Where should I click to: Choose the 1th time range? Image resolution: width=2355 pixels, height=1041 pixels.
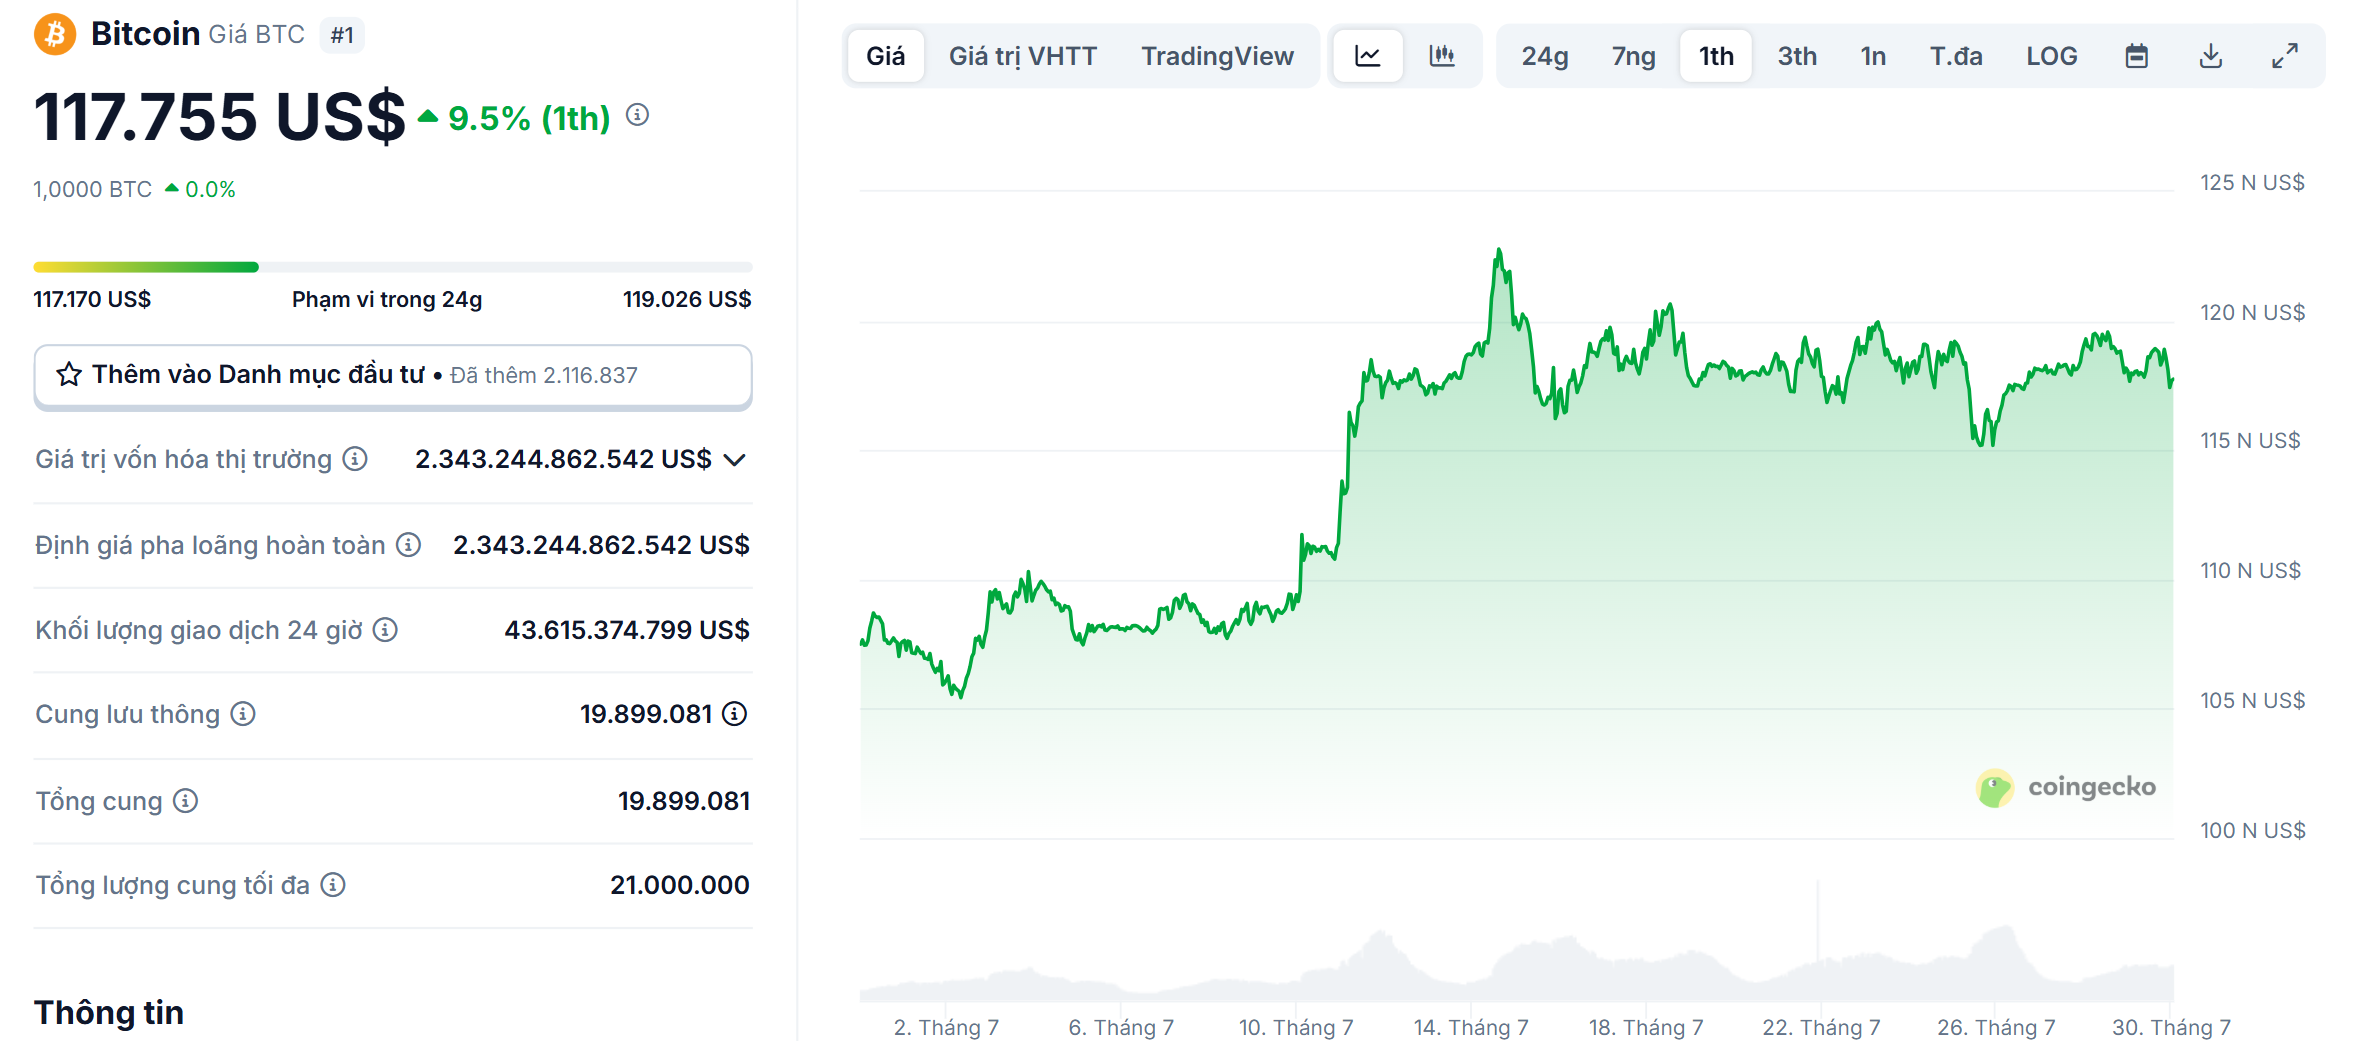click(x=1717, y=56)
